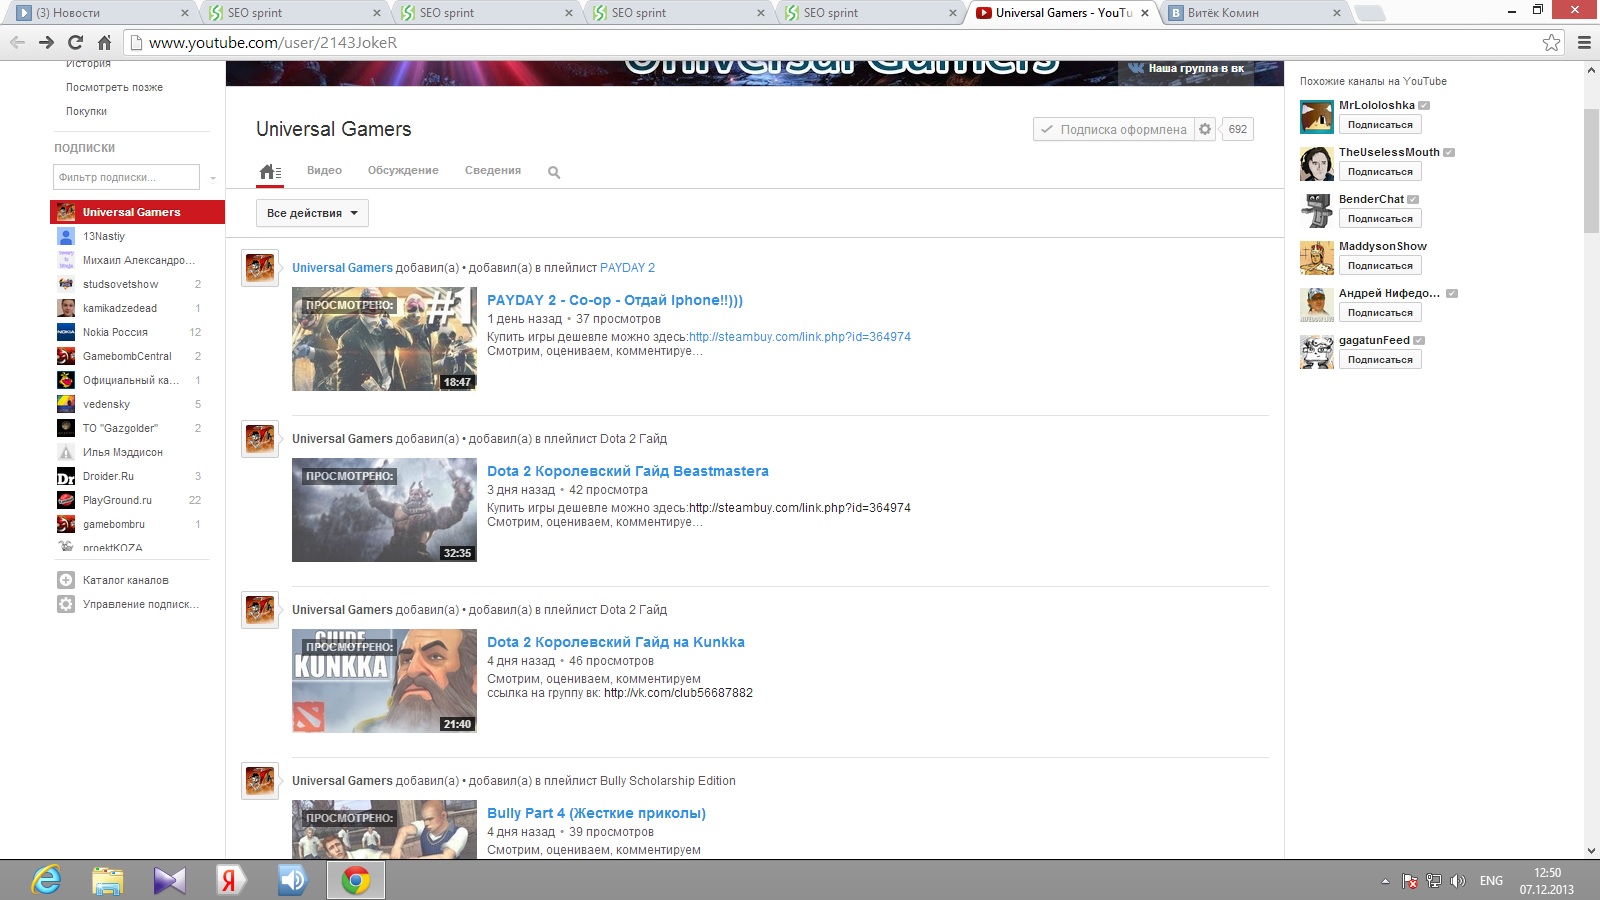Open Dota 2 Beastmastera guide title link

point(628,471)
